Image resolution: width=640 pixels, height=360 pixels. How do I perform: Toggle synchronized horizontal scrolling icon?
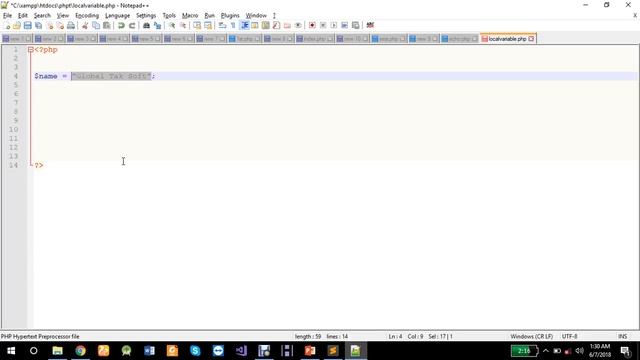208,25
